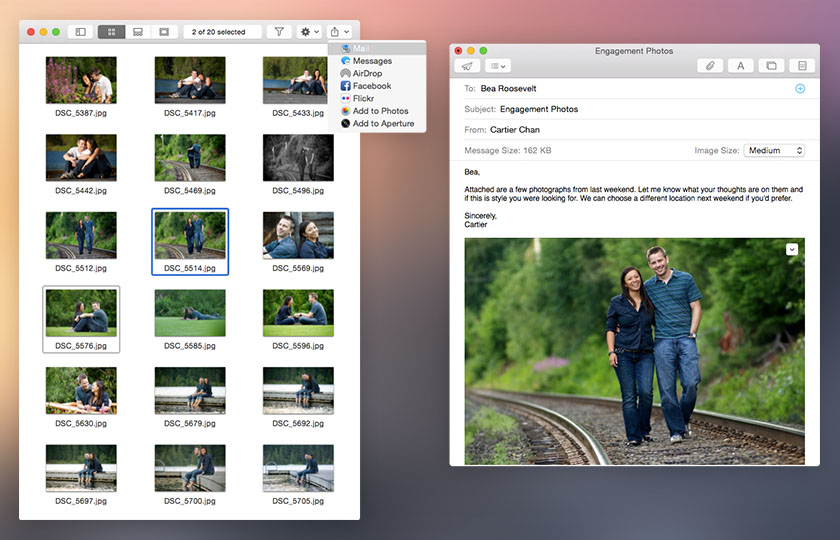This screenshot has width=840, height=540.
Task: Select the DSC_5585.jpg thumbnail
Action: tap(190, 313)
